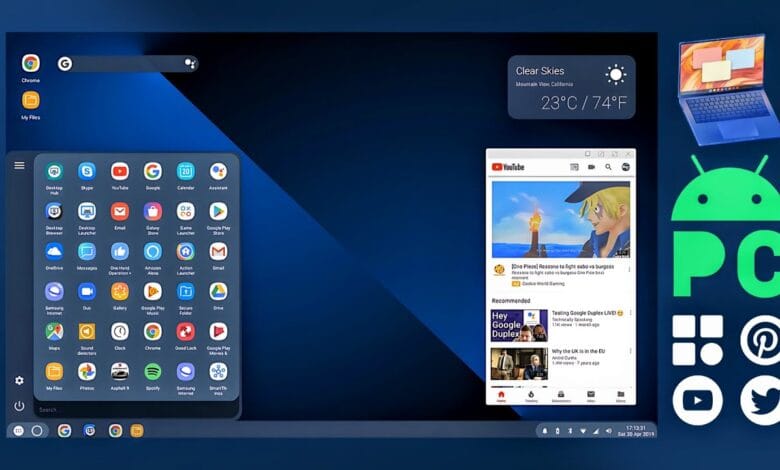Open My Files pinned on the taskbar
The image size is (780, 470).
137,431
